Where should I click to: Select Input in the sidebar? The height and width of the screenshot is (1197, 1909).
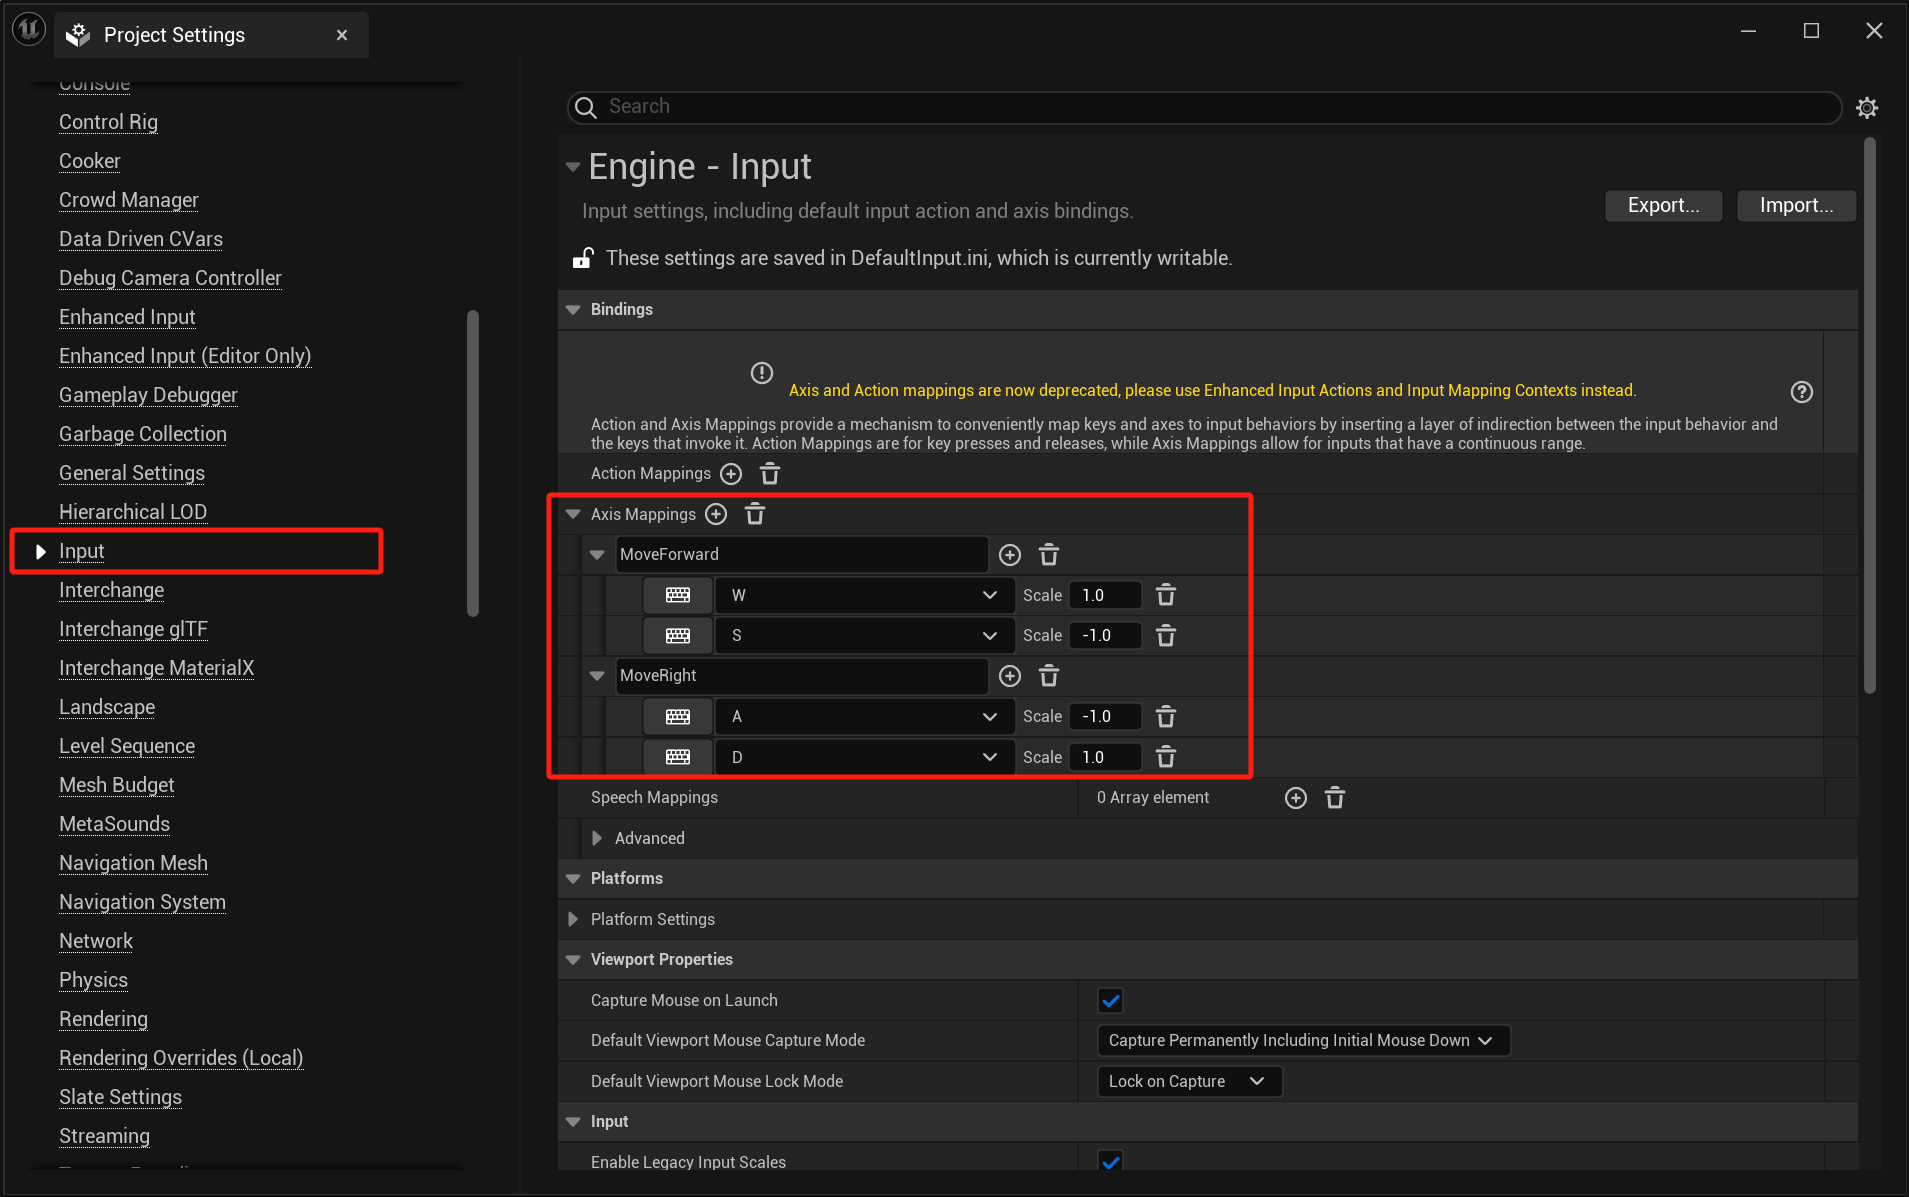click(x=81, y=551)
